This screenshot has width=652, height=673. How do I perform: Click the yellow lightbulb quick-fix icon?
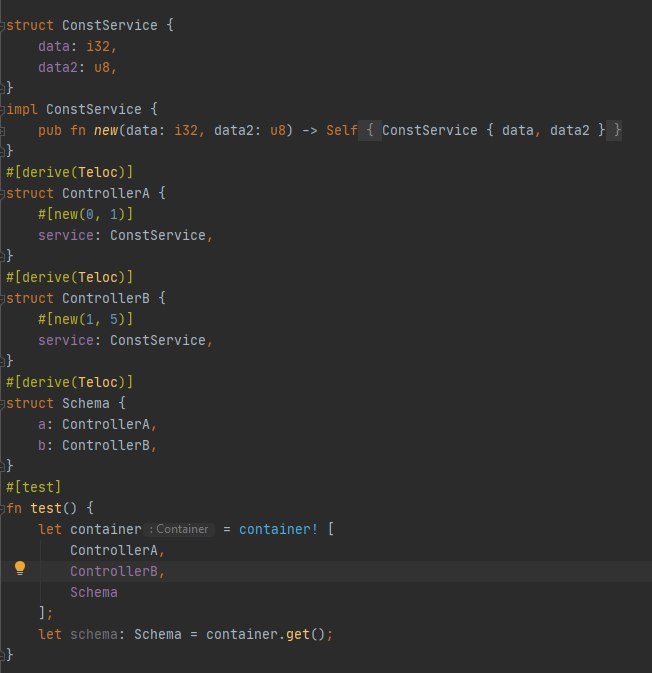tap(20, 568)
